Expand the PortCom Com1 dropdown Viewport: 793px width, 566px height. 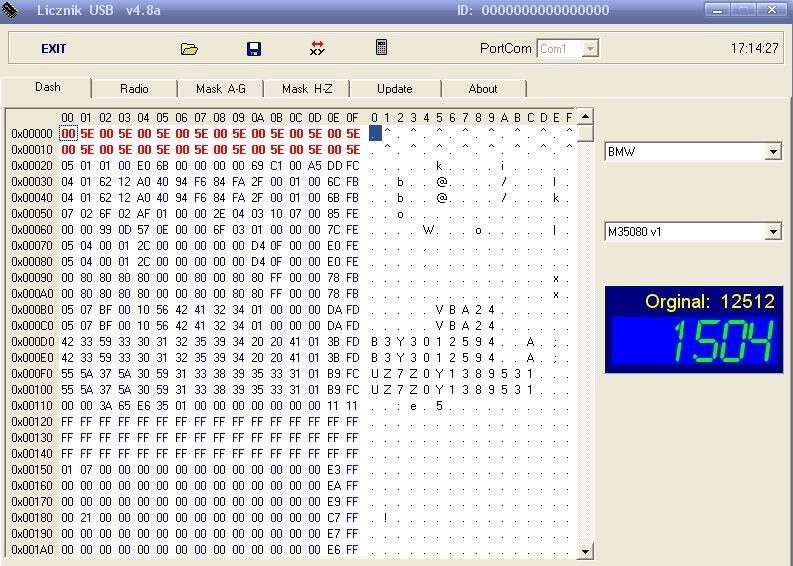[590, 48]
